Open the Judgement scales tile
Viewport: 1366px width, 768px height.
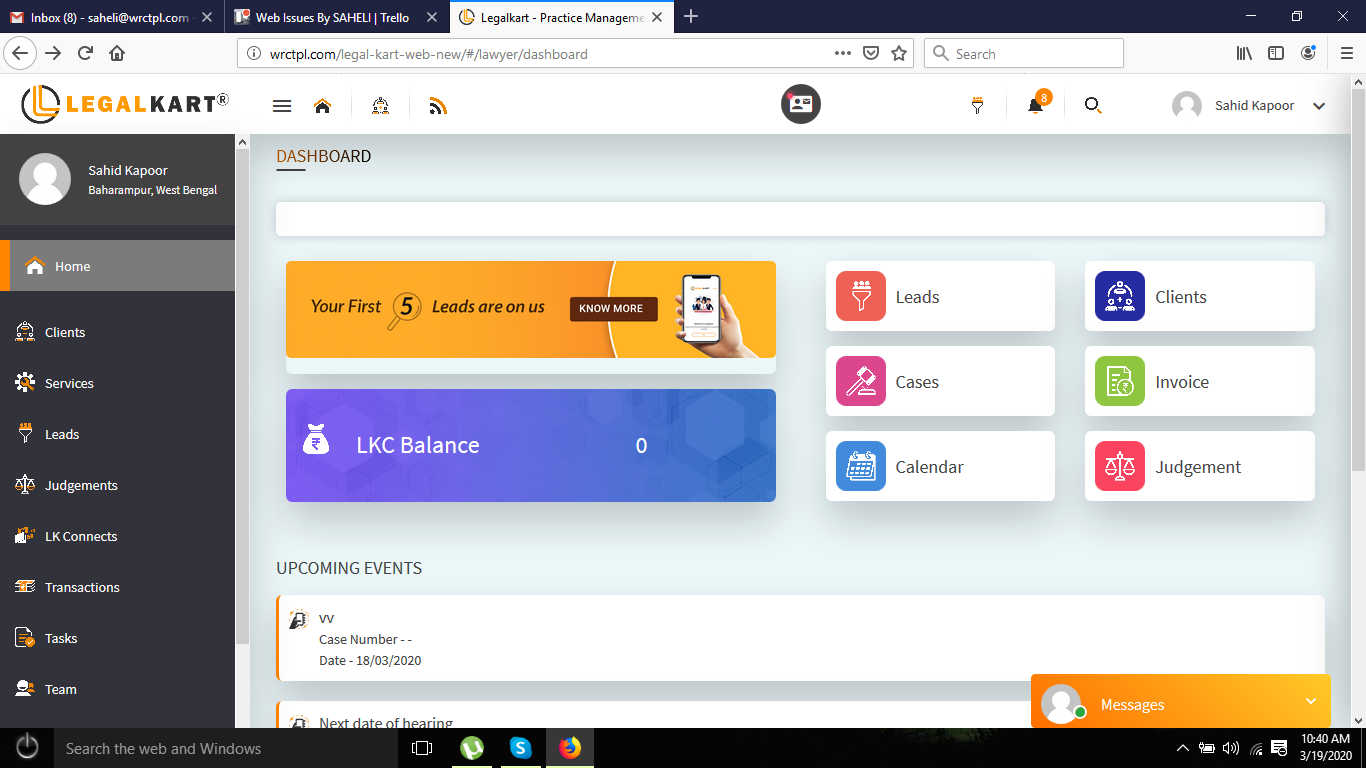(x=1198, y=467)
